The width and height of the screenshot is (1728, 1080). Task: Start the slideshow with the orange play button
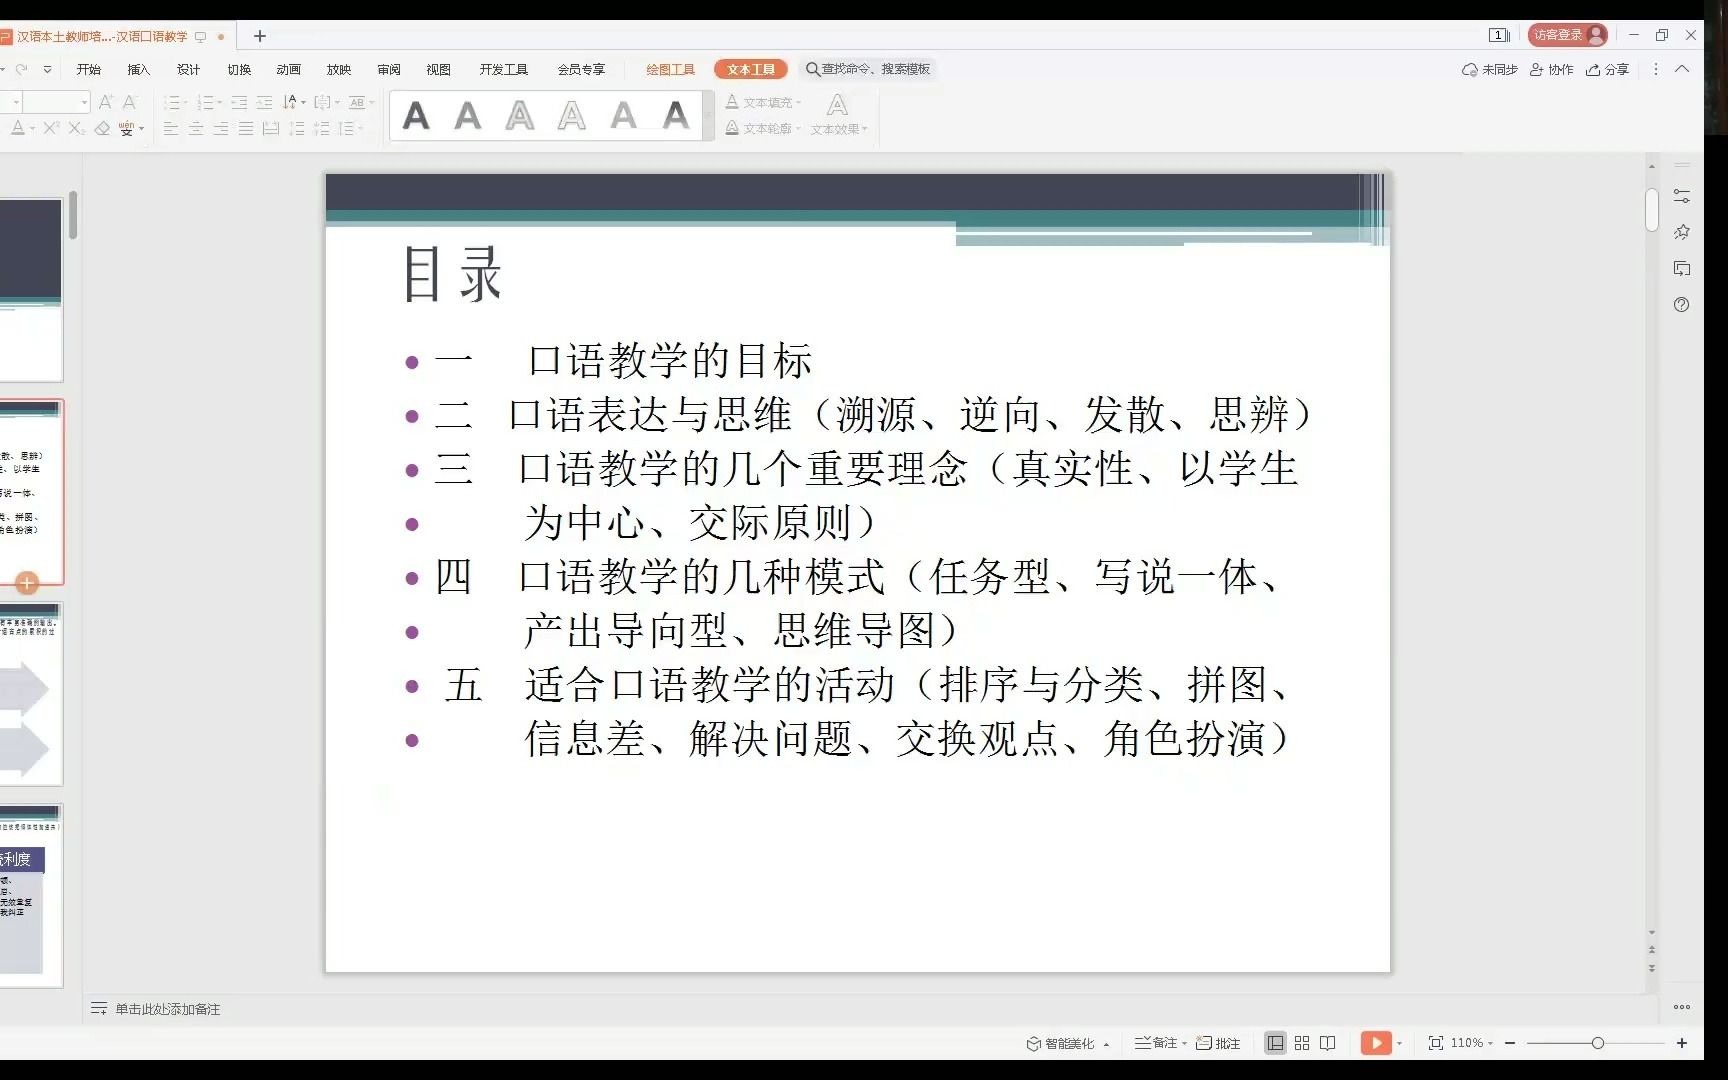click(x=1376, y=1043)
